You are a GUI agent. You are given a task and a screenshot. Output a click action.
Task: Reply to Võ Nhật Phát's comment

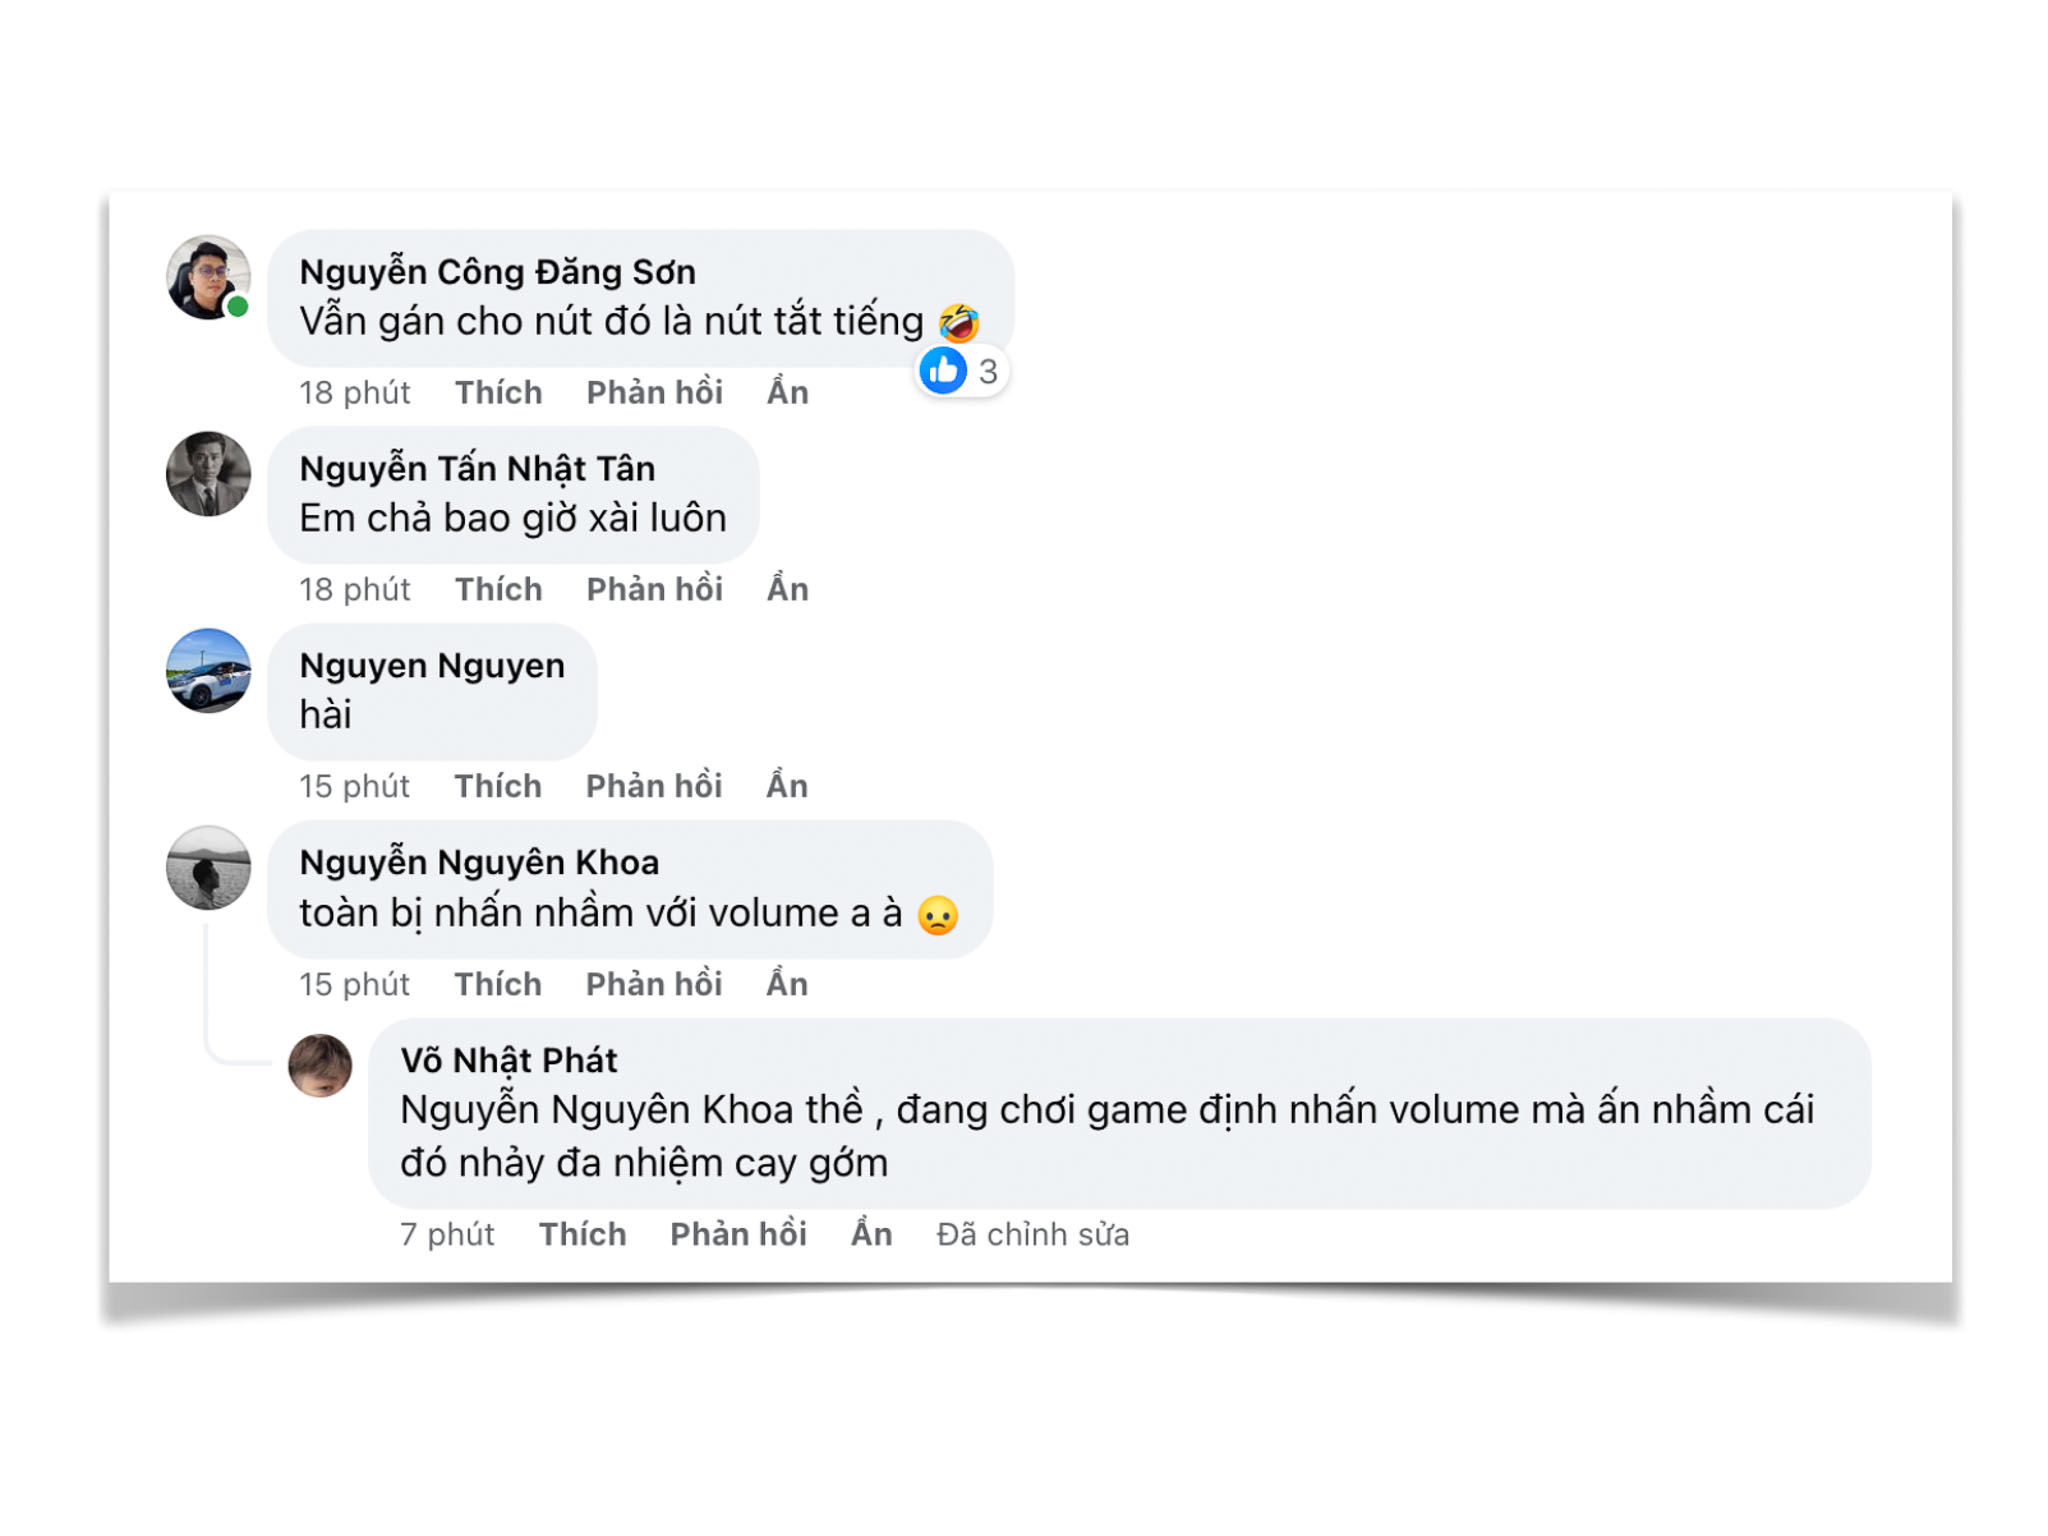(738, 1234)
